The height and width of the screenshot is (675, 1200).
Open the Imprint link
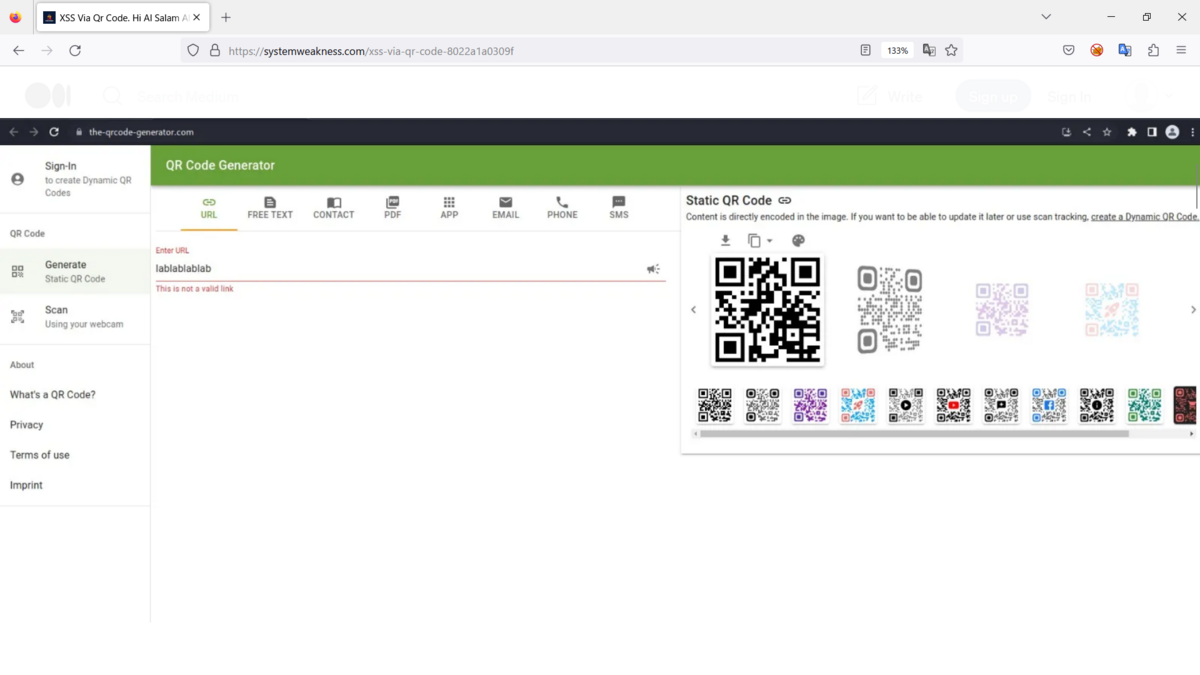coord(26,485)
